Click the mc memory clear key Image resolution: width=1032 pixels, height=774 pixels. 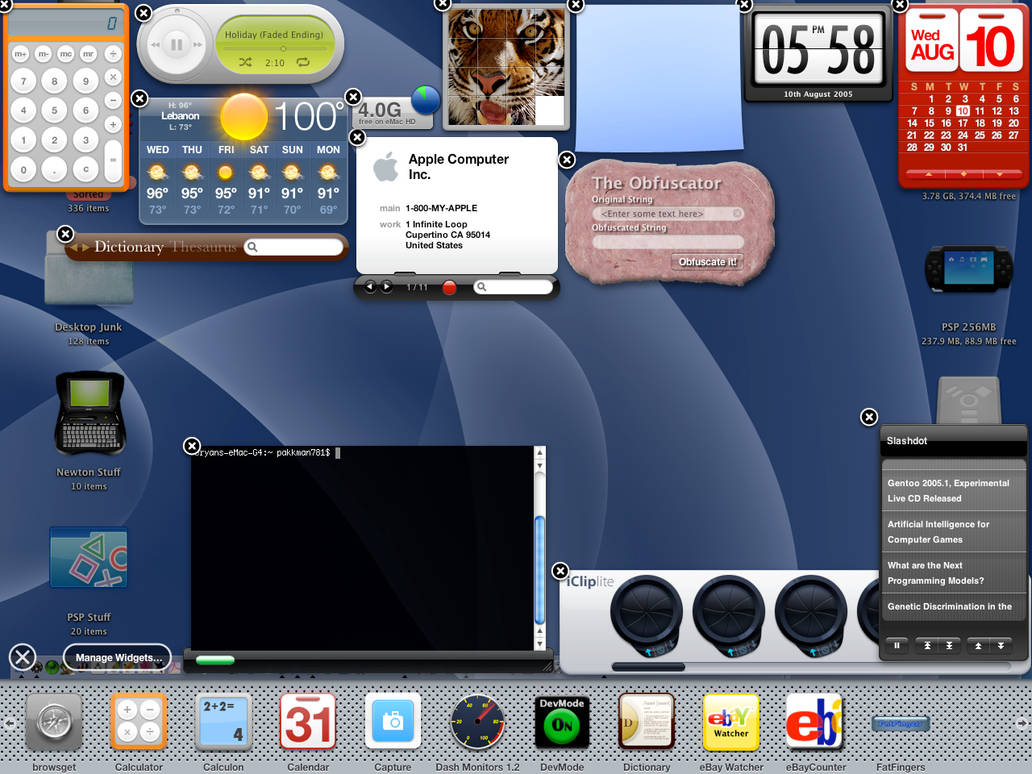66,54
